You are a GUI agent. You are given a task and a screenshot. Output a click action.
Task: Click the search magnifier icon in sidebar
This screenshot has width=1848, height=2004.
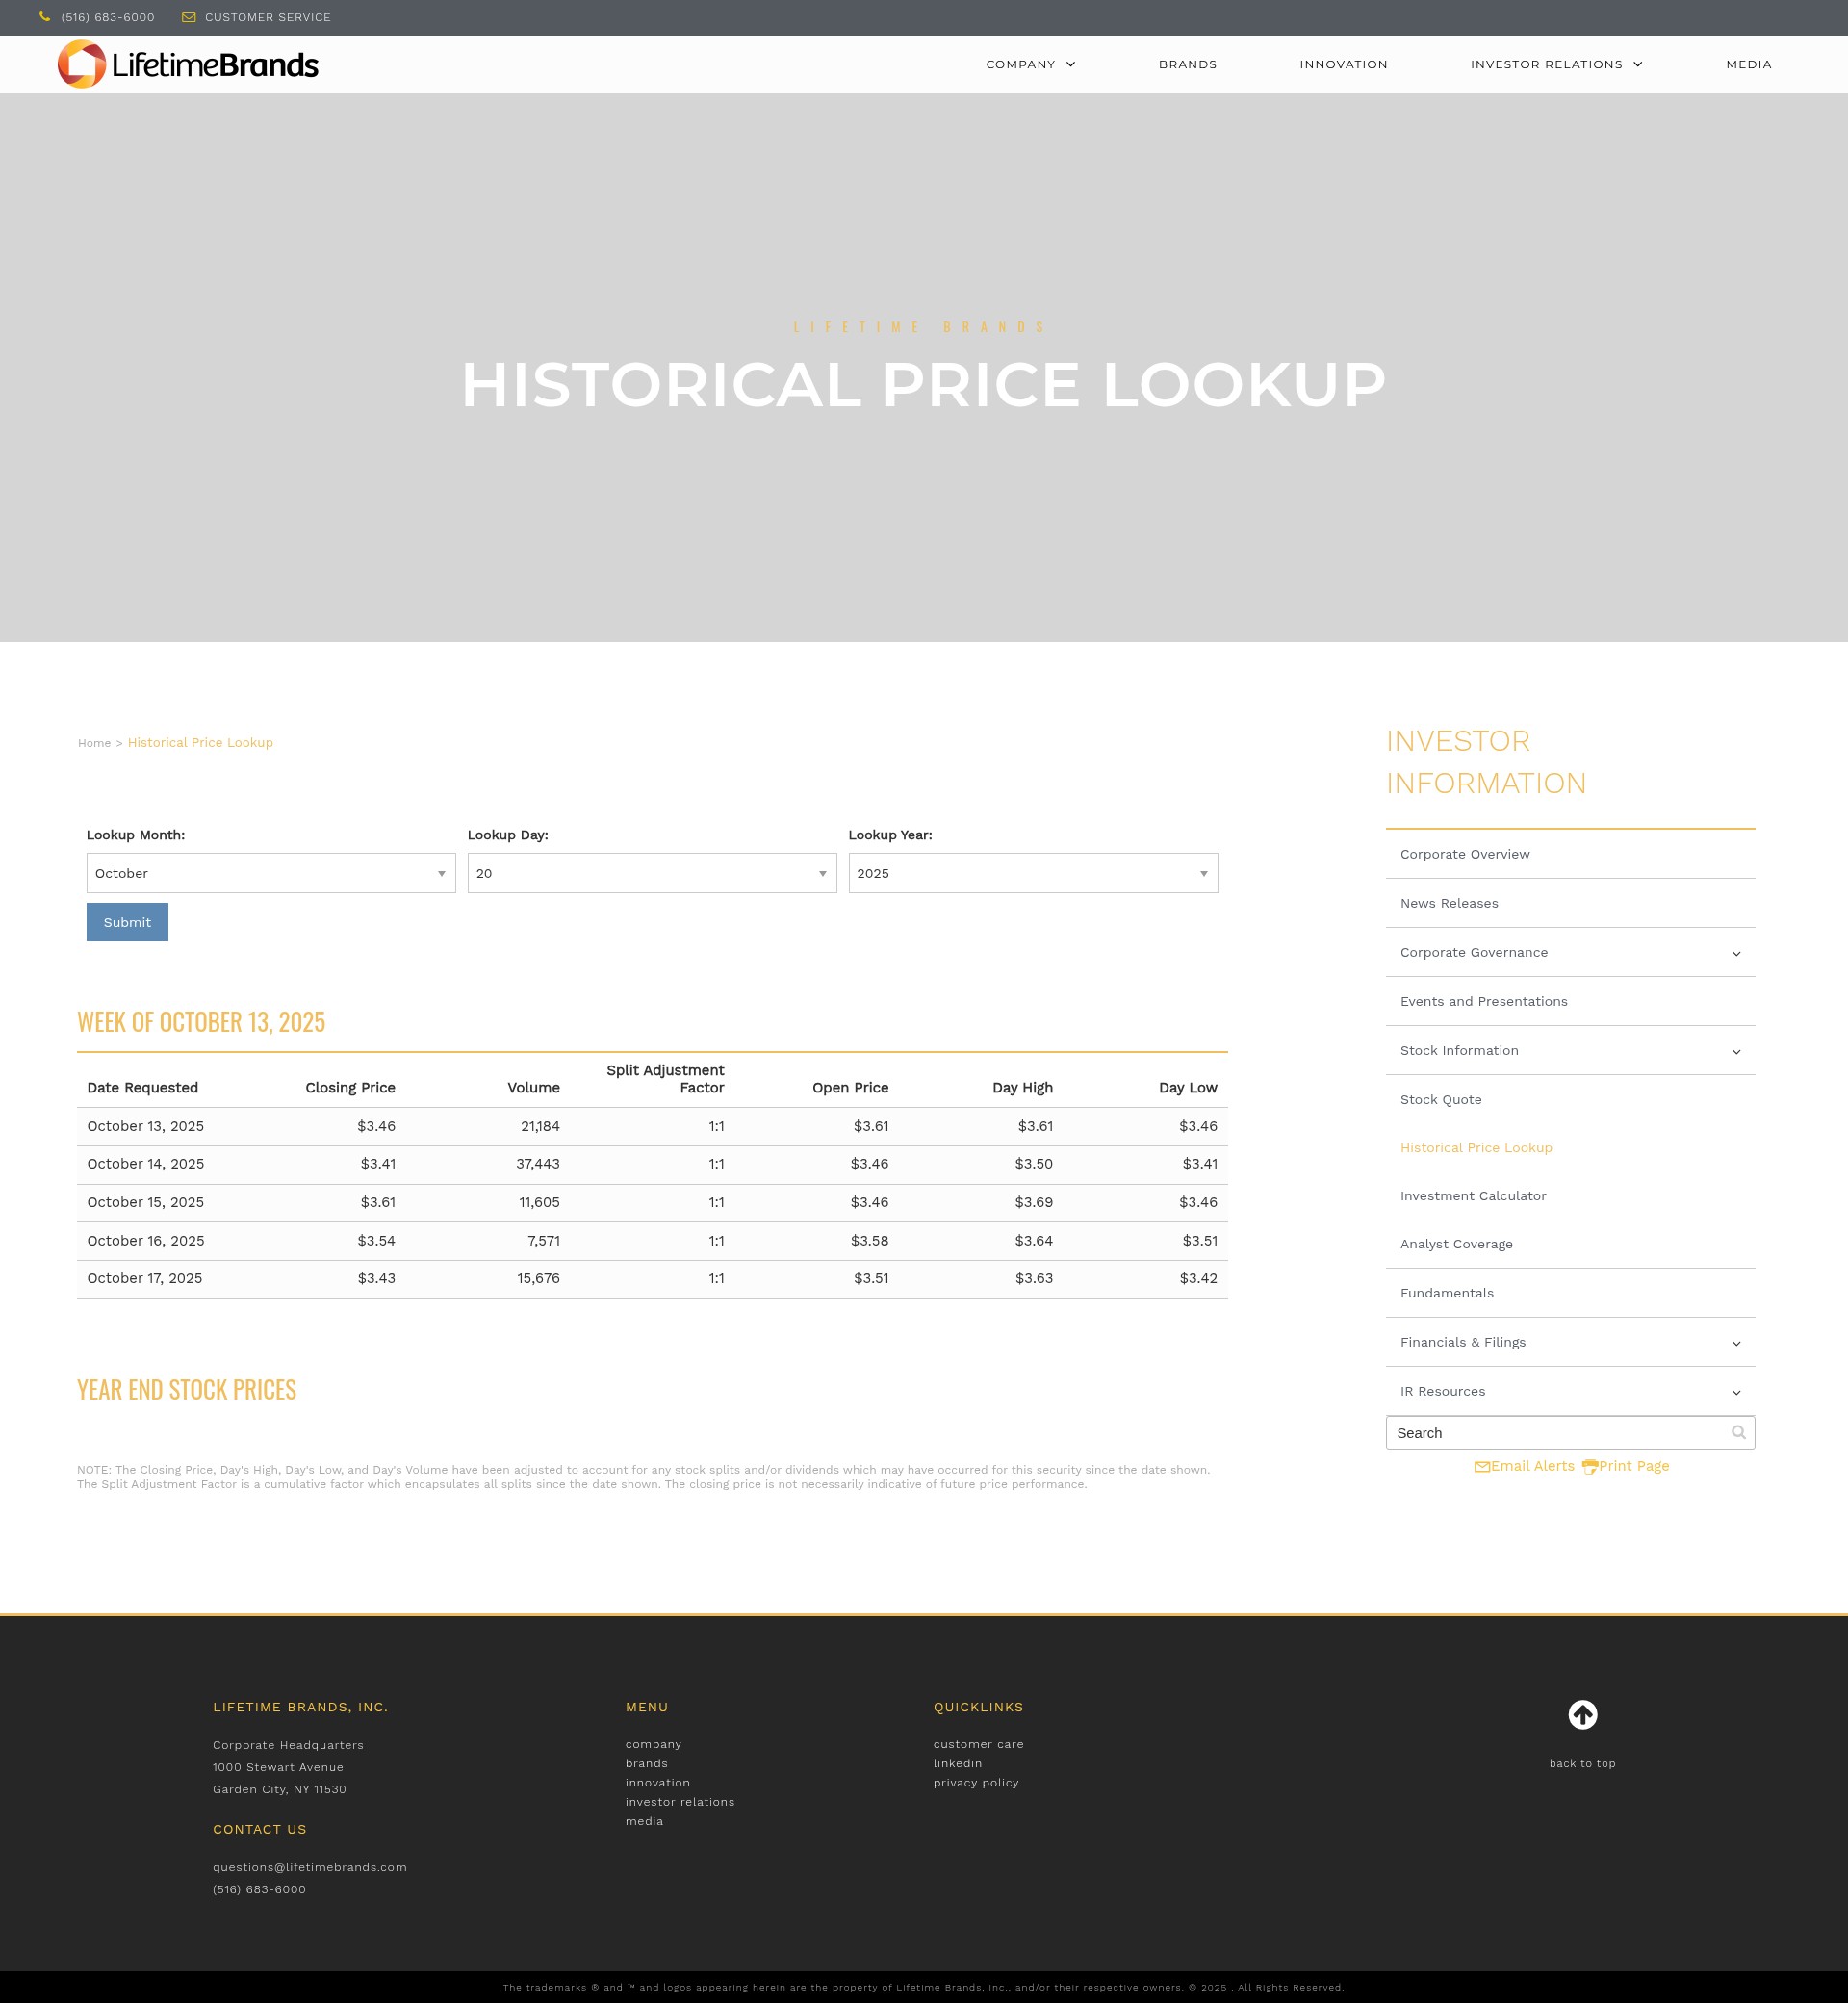coord(1738,1433)
